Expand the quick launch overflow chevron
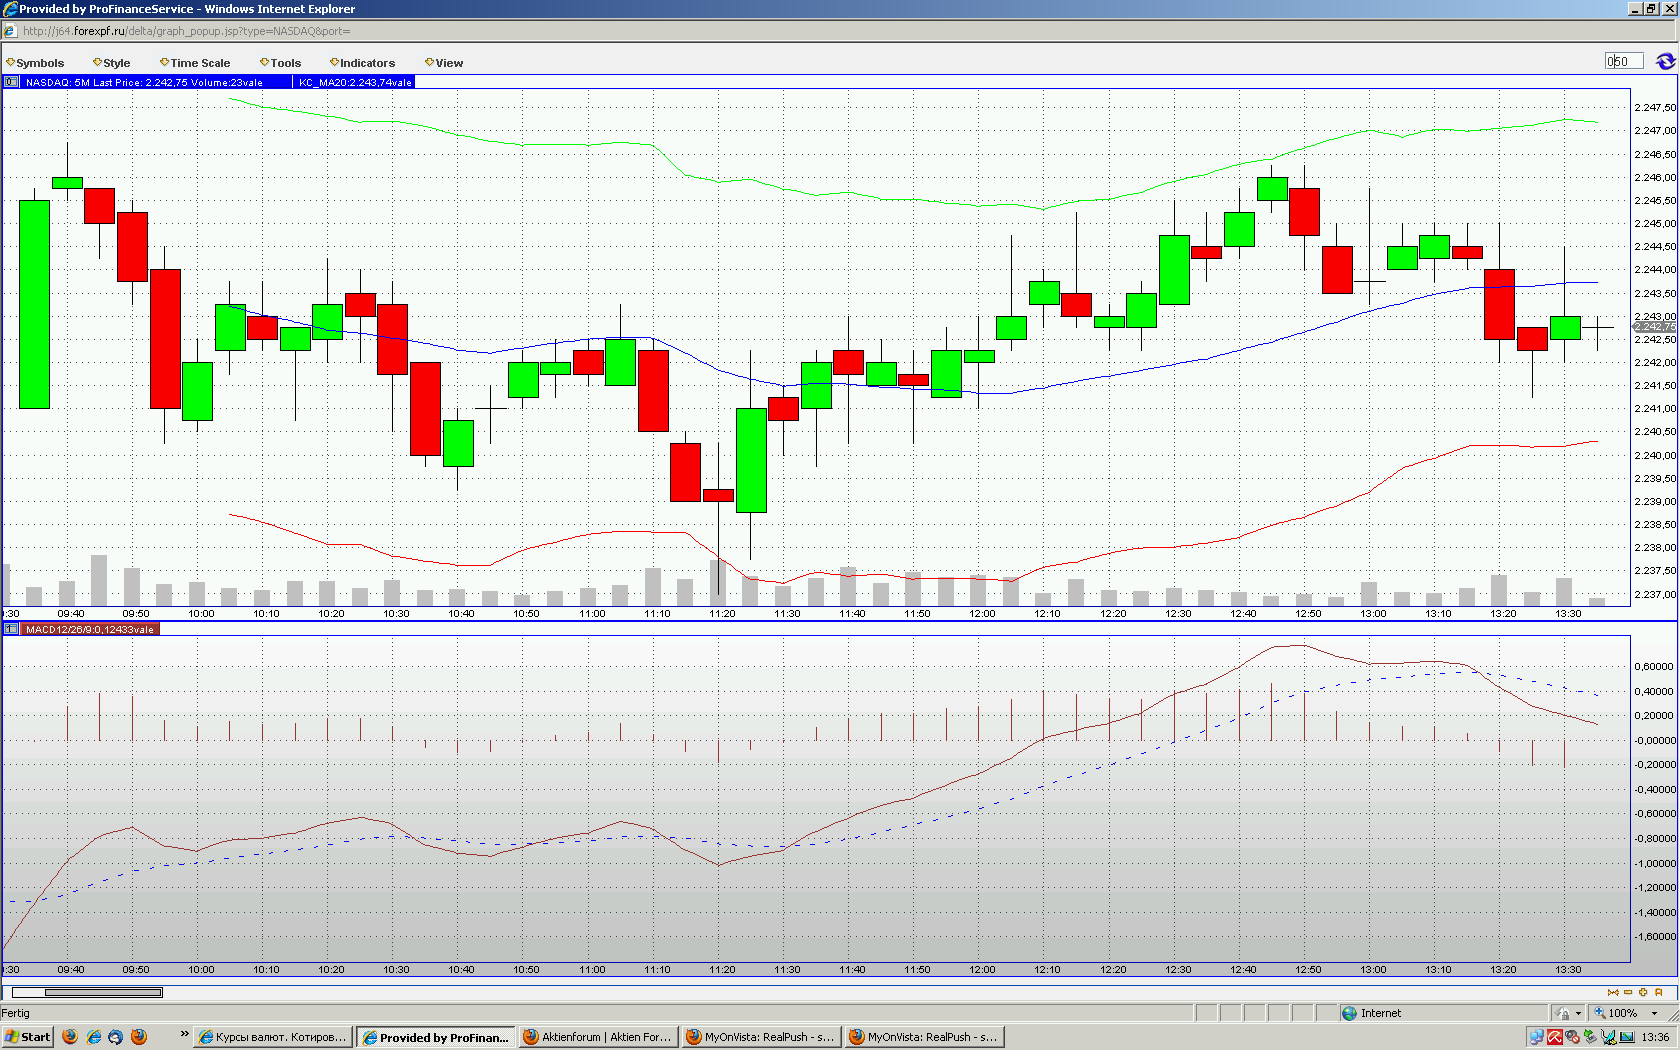This screenshot has width=1680, height=1050. (x=184, y=1034)
